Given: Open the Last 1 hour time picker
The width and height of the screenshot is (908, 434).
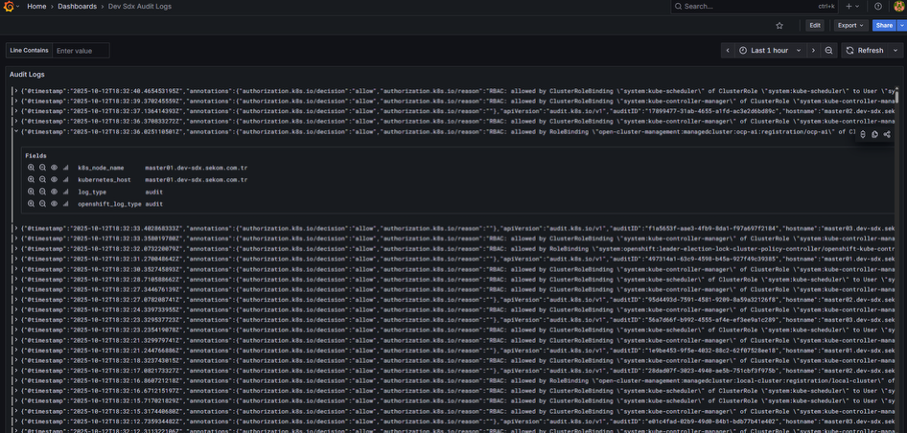Looking at the screenshot, I should point(770,50).
